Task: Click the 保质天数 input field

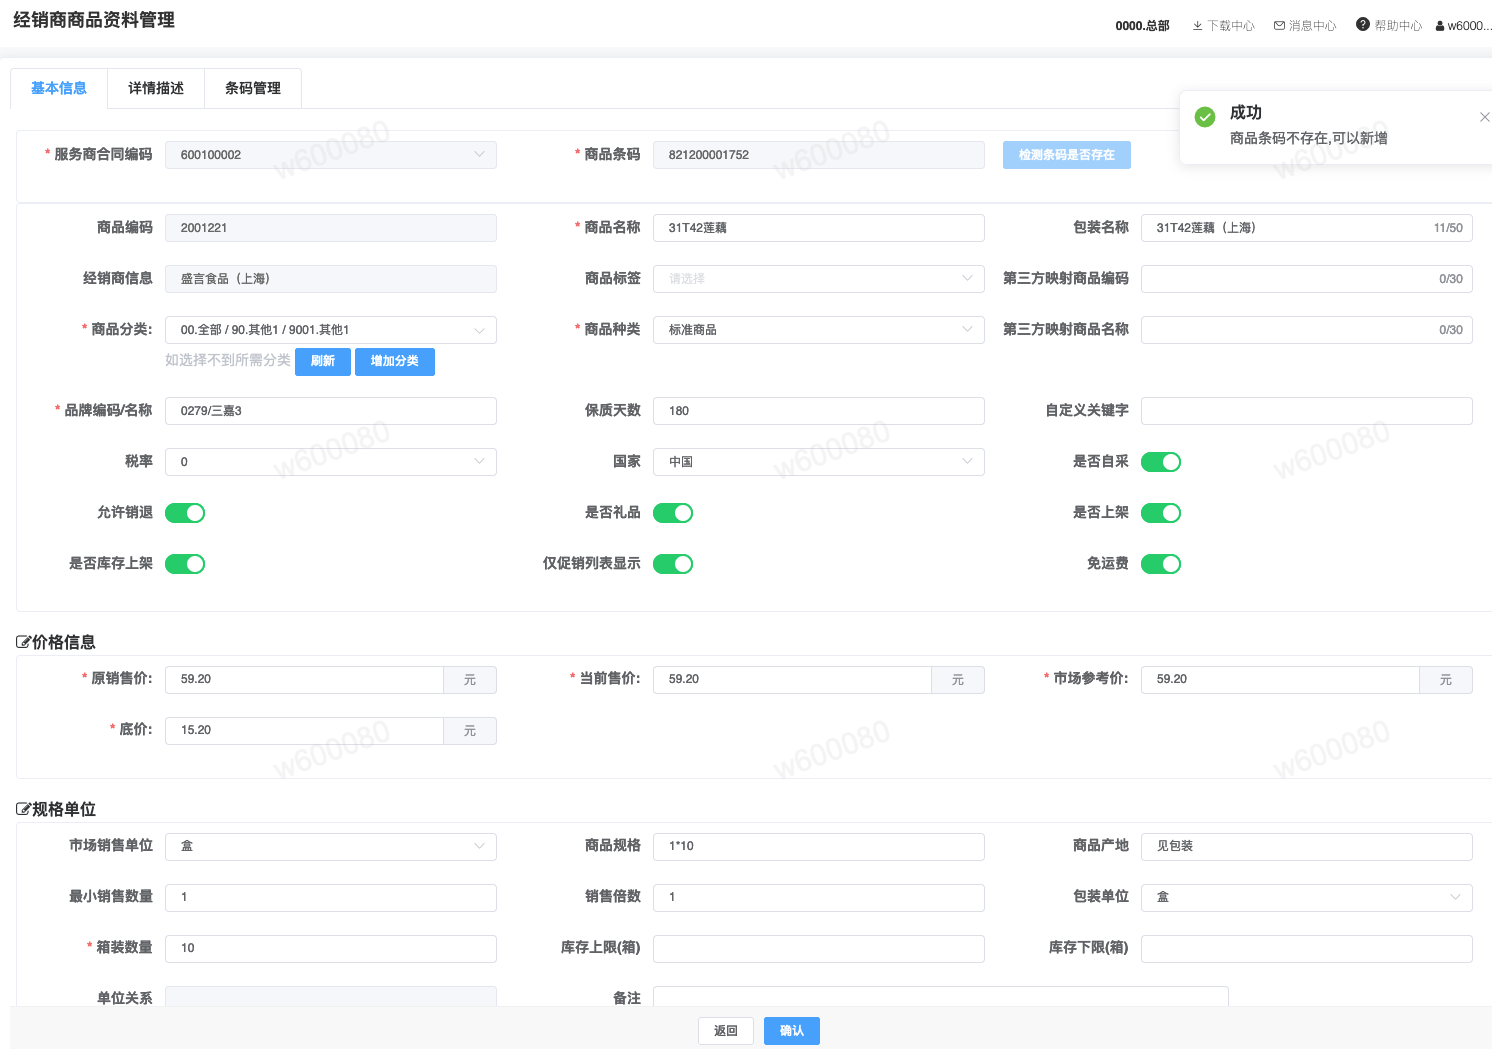Action: tap(818, 411)
